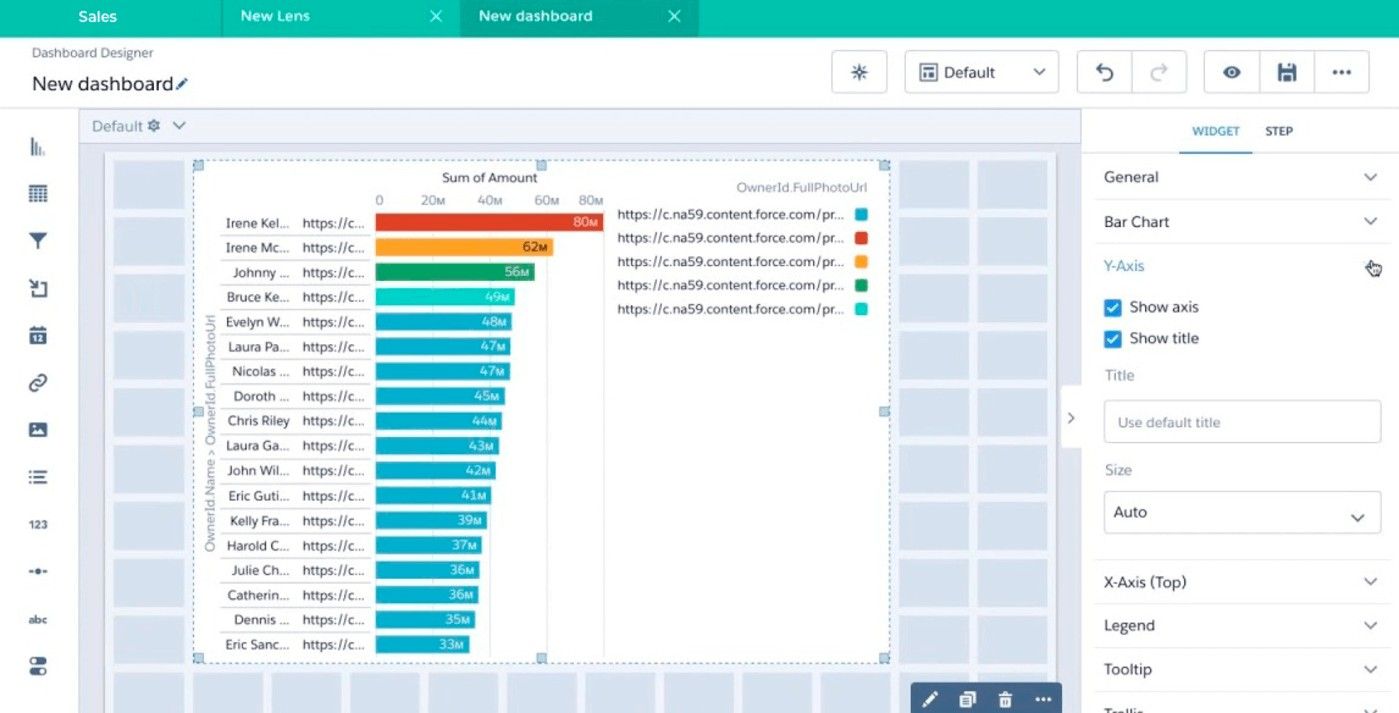Click the red legend color swatch
Viewport: 1399px width, 713px height.
pyautogui.click(x=861, y=238)
